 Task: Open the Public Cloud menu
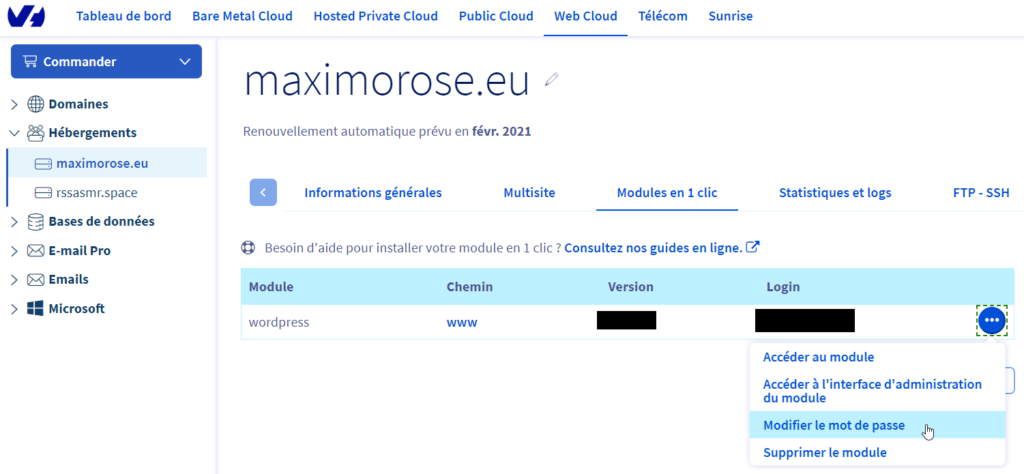(x=496, y=16)
